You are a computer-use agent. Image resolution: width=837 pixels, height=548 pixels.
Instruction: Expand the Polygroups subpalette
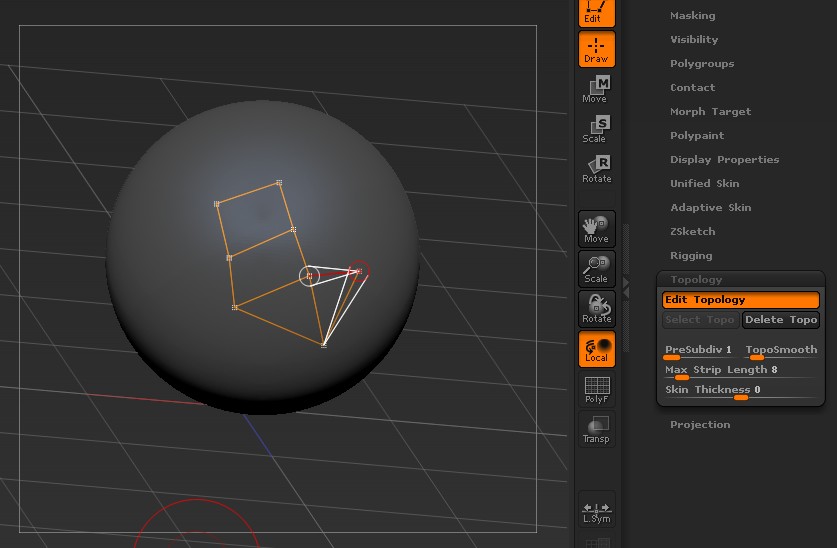pyautogui.click(x=702, y=63)
